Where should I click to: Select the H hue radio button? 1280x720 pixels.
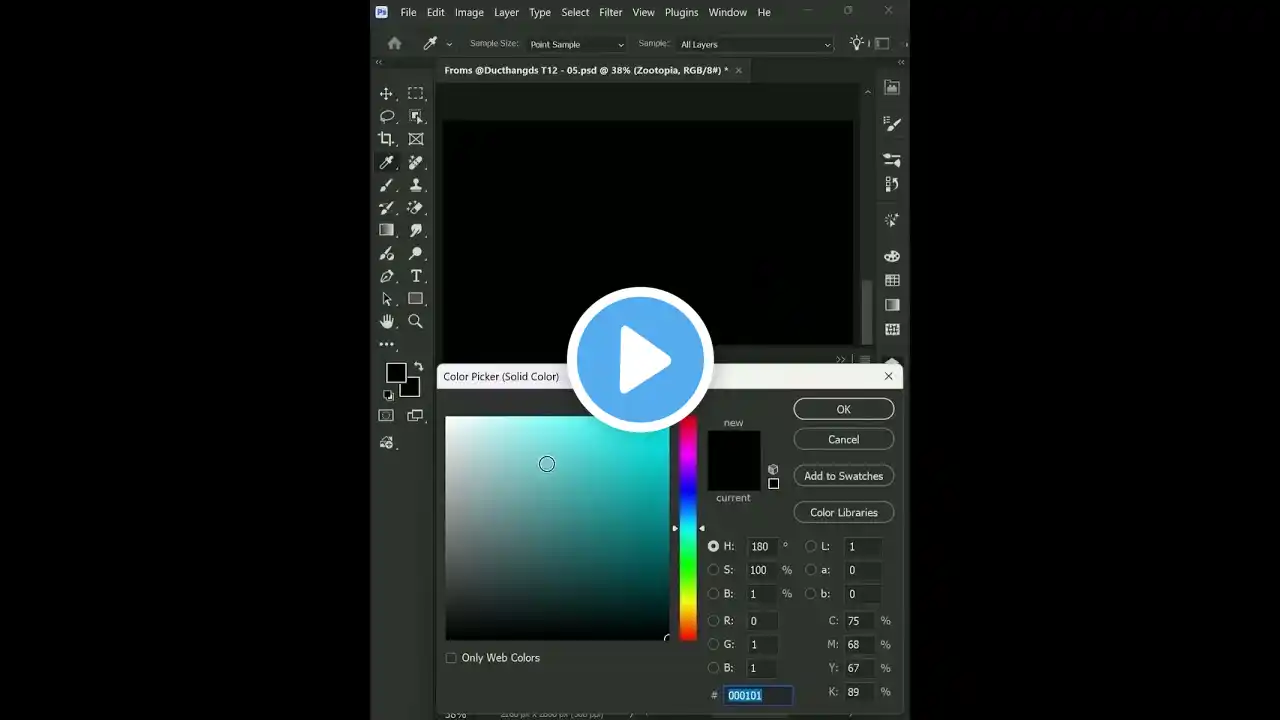(x=713, y=546)
